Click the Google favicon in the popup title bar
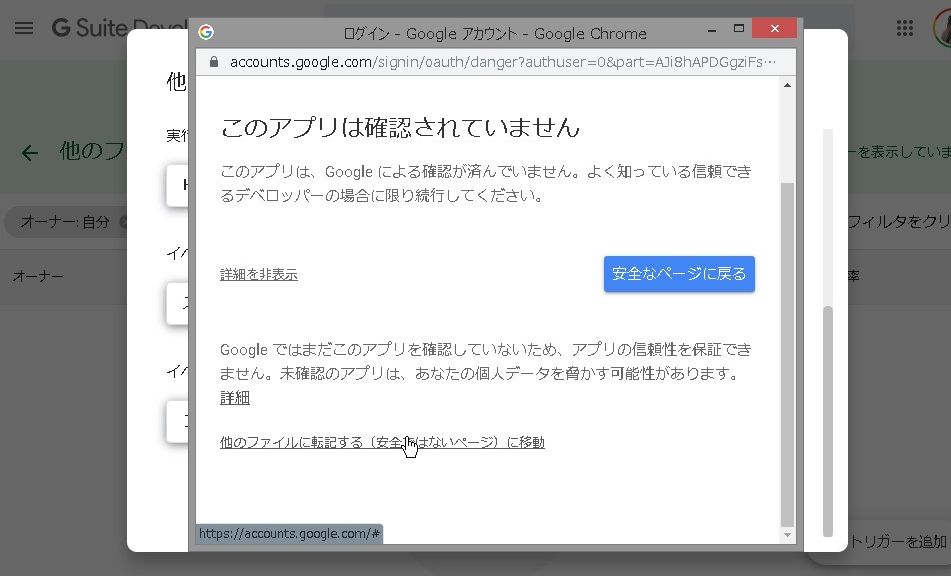This screenshot has height=576, width=951. [206, 33]
